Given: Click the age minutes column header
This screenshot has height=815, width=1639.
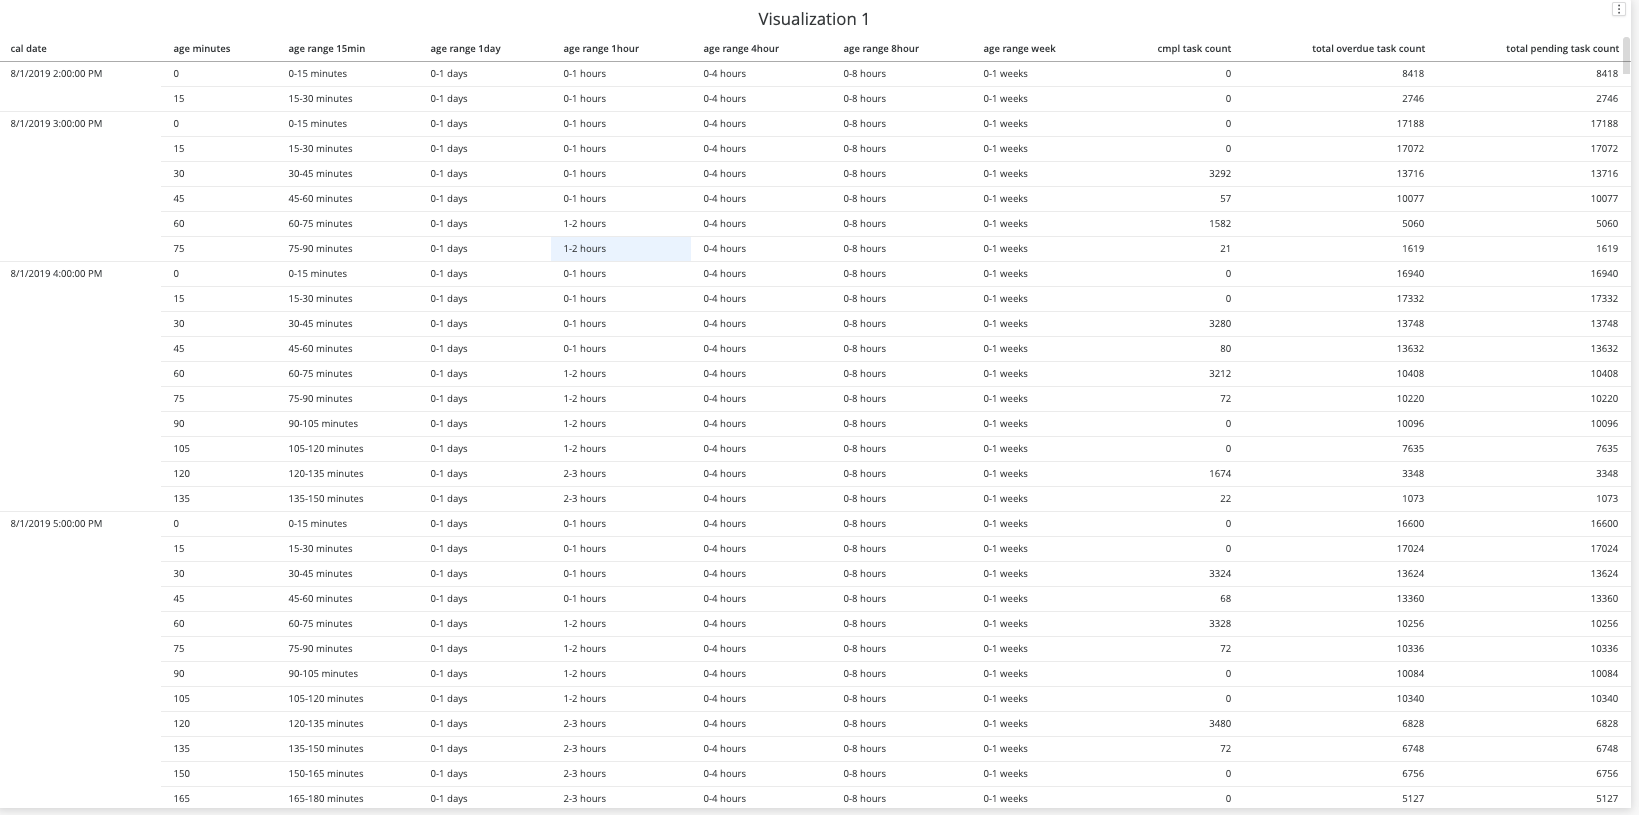Looking at the screenshot, I should [202, 49].
